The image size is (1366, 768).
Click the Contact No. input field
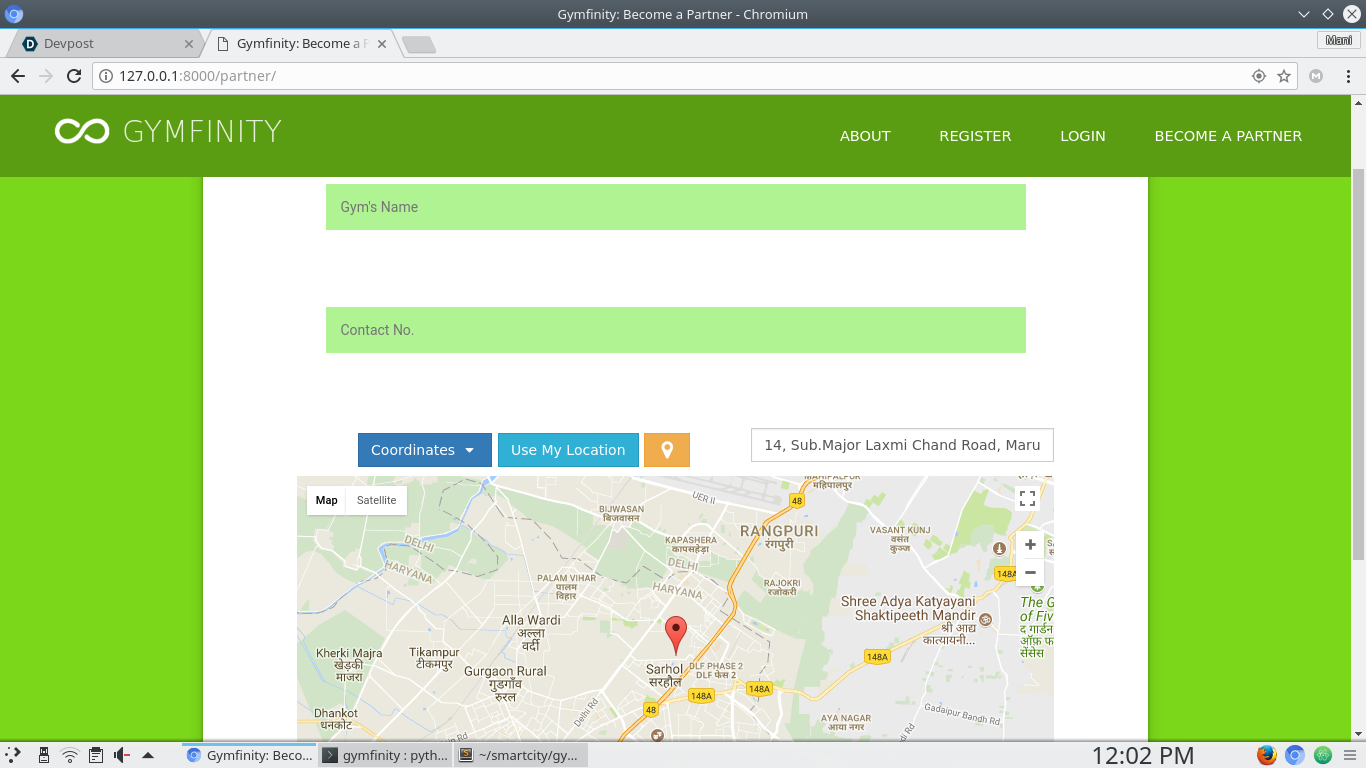coord(676,330)
